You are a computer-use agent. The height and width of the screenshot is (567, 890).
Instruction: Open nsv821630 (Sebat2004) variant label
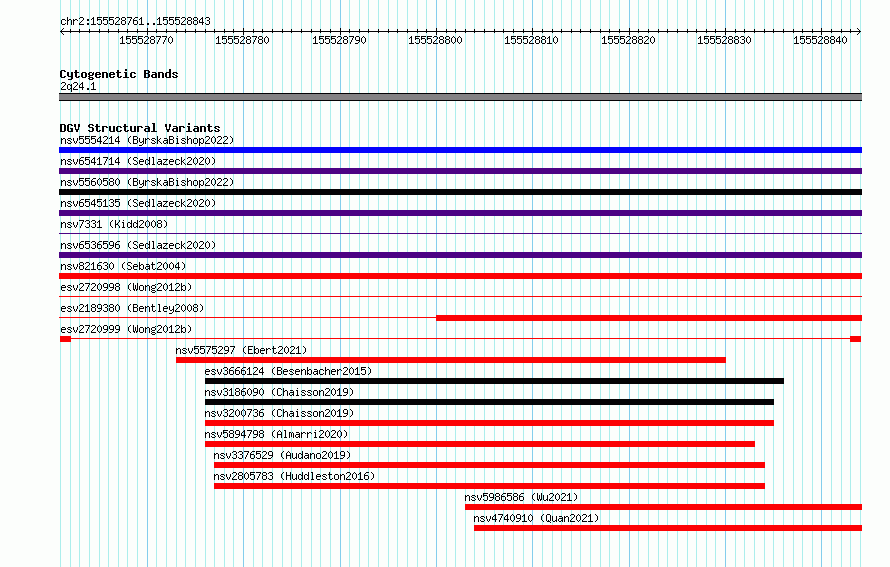(123, 266)
